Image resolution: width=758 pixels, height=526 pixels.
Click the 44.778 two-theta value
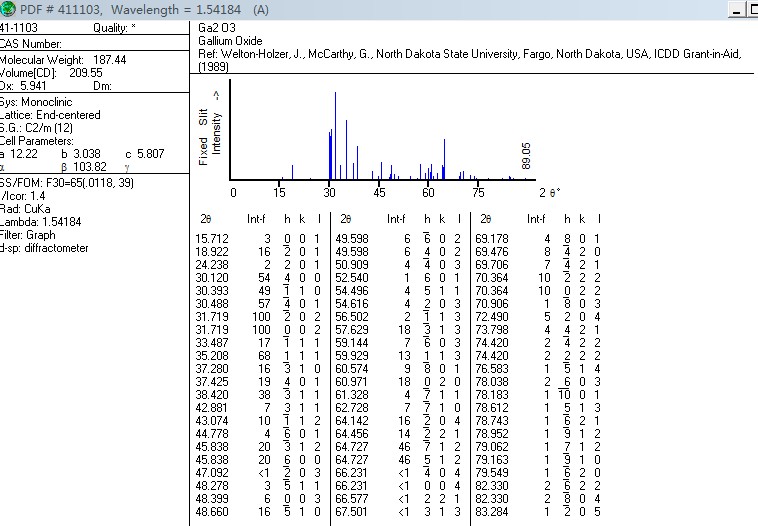[212, 434]
